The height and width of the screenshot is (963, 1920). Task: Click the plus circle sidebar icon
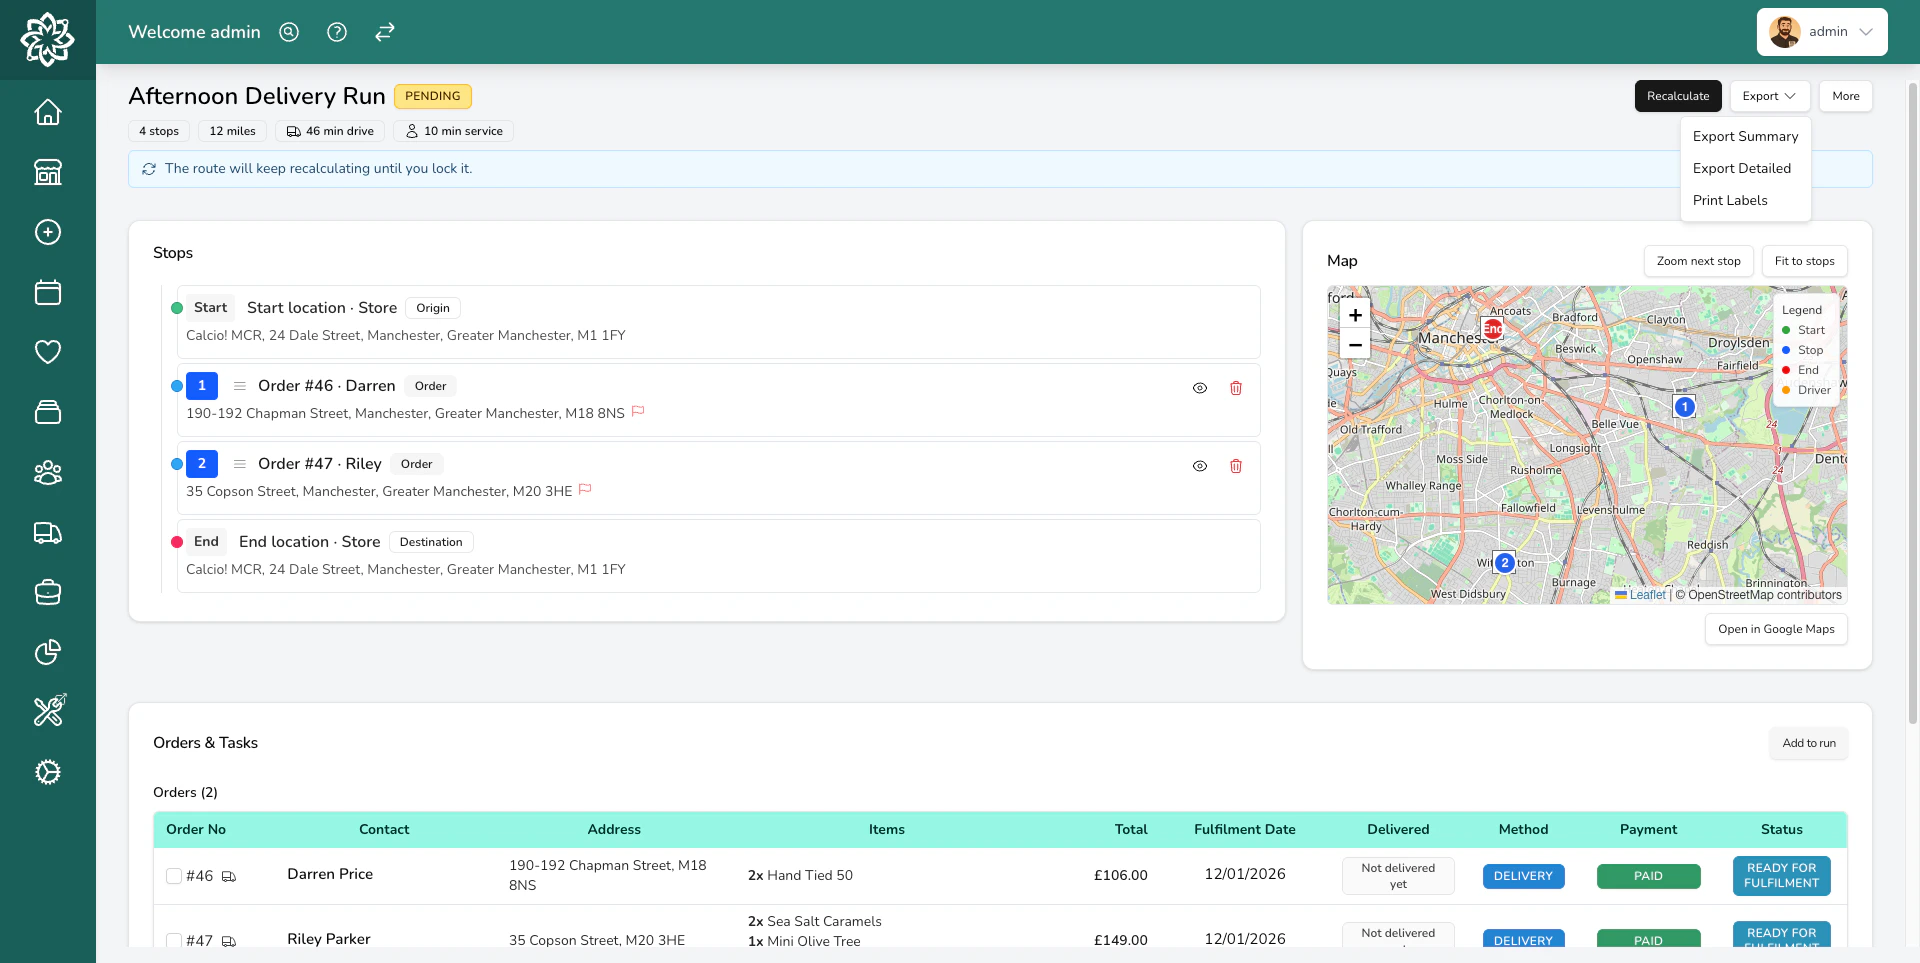click(x=48, y=232)
